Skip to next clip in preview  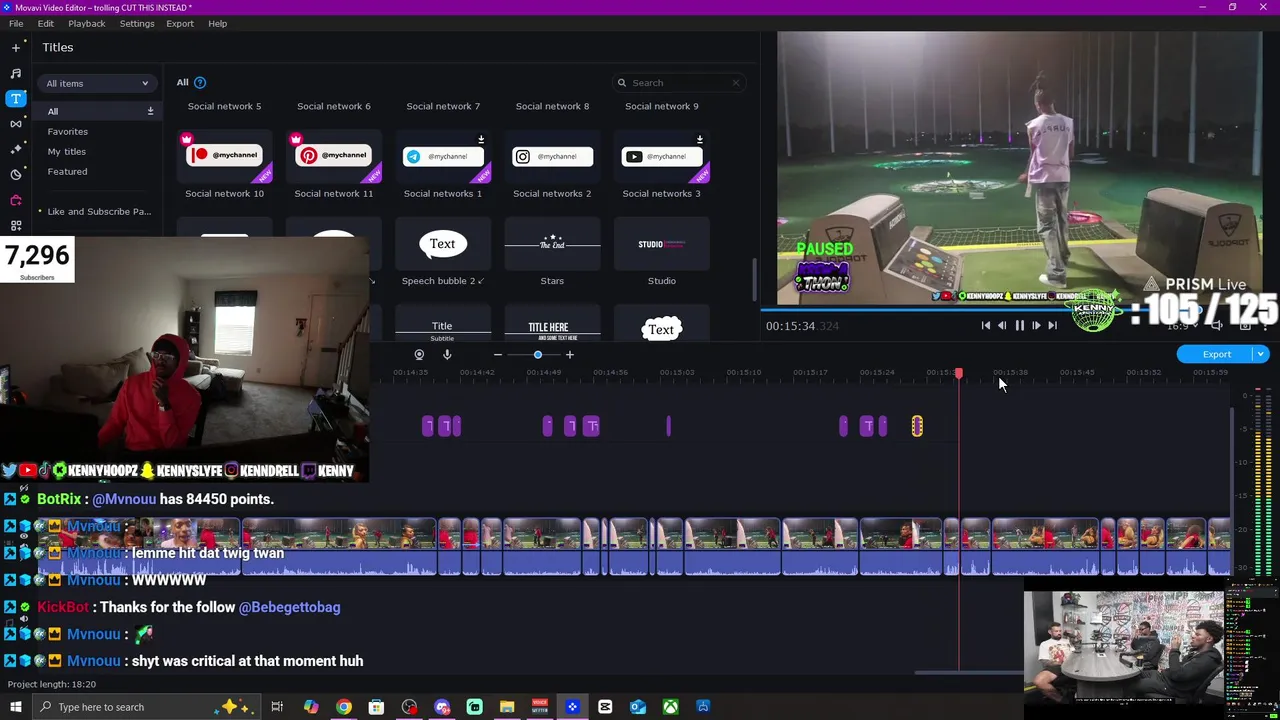(x=1052, y=325)
